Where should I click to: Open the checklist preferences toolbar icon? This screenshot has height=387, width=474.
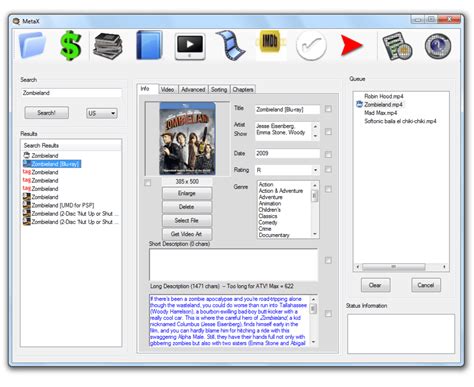[x=397, y=46]
